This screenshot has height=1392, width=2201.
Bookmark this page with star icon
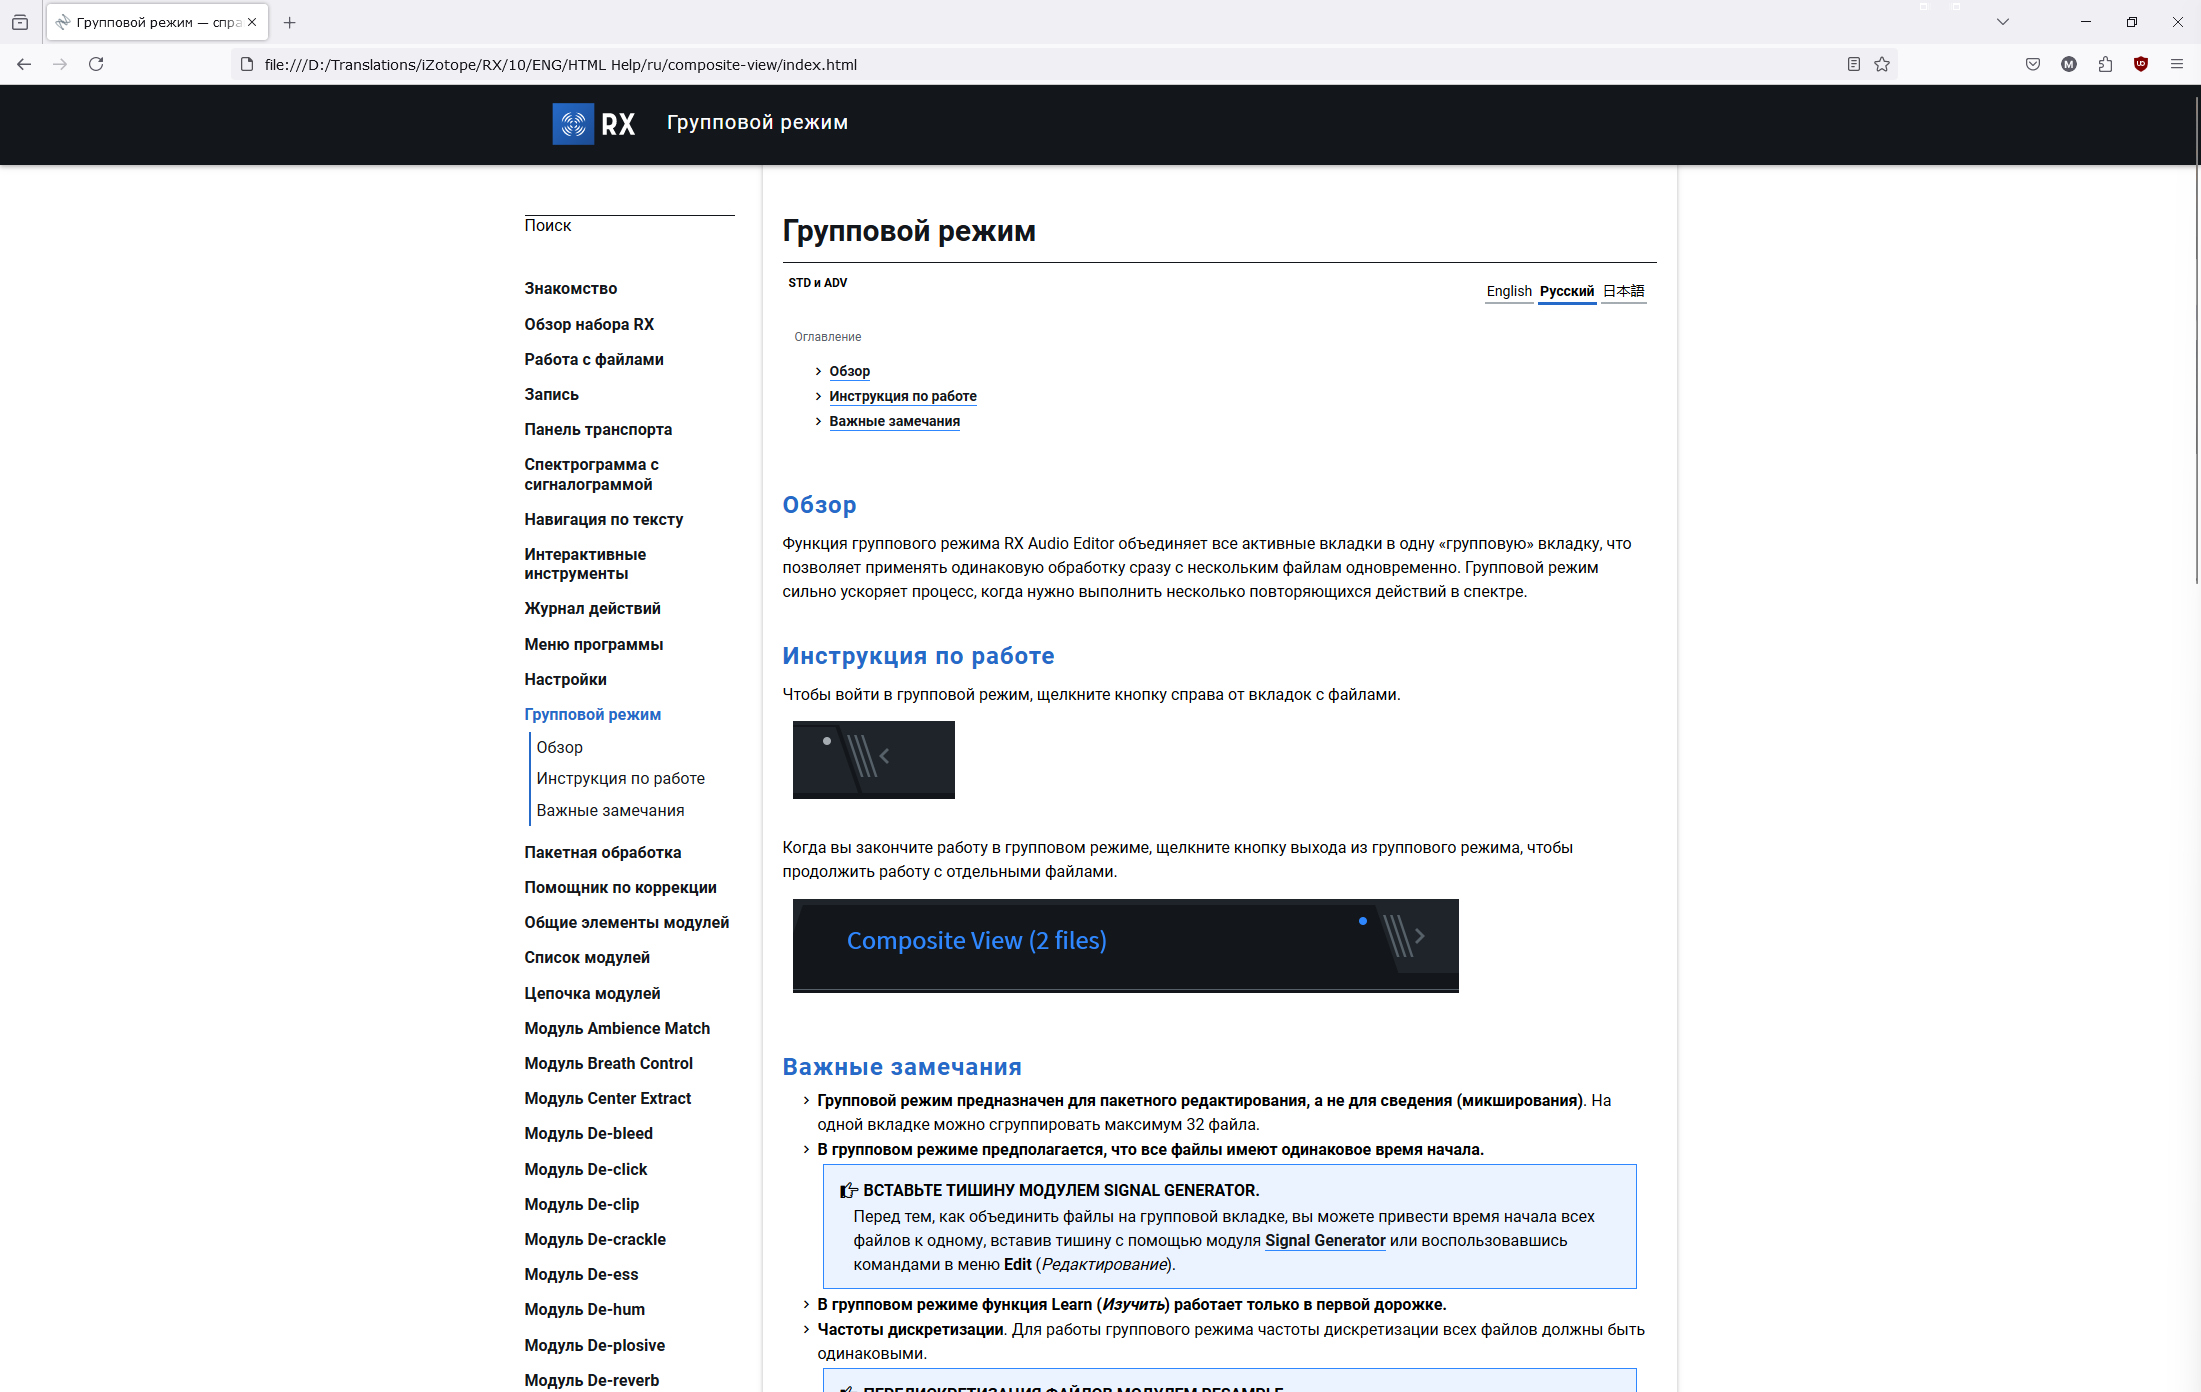coord(1882,64)
